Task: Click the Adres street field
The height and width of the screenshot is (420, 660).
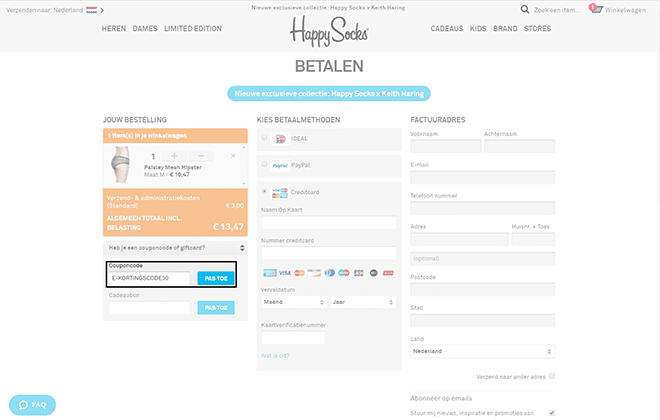Action: tap(460, 239)
